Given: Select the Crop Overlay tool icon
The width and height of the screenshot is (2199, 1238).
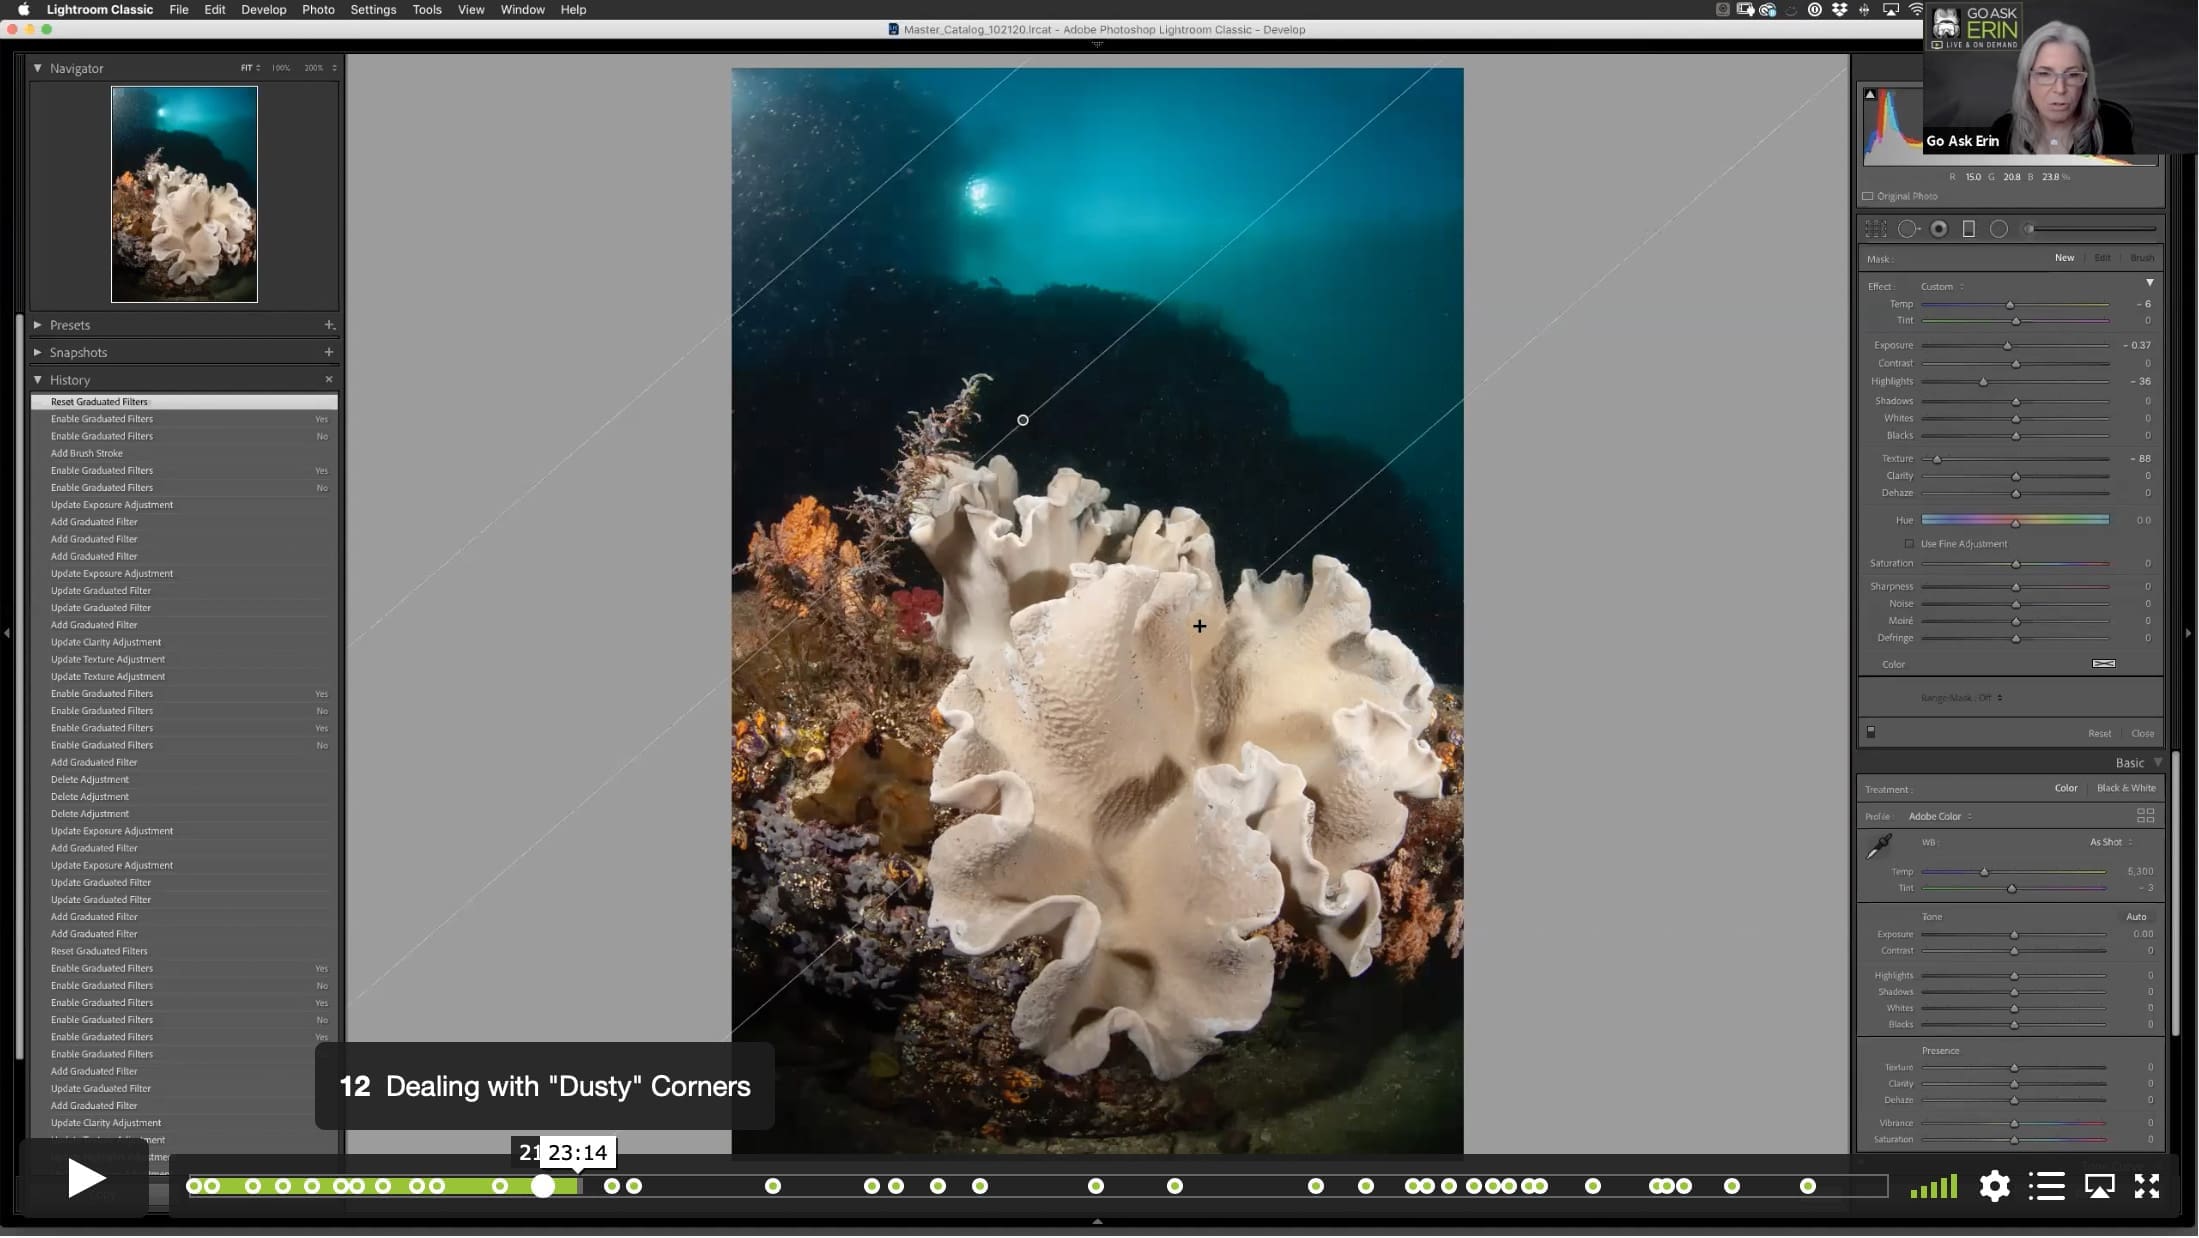Looking at the screenshot, I should (1875, 229).
